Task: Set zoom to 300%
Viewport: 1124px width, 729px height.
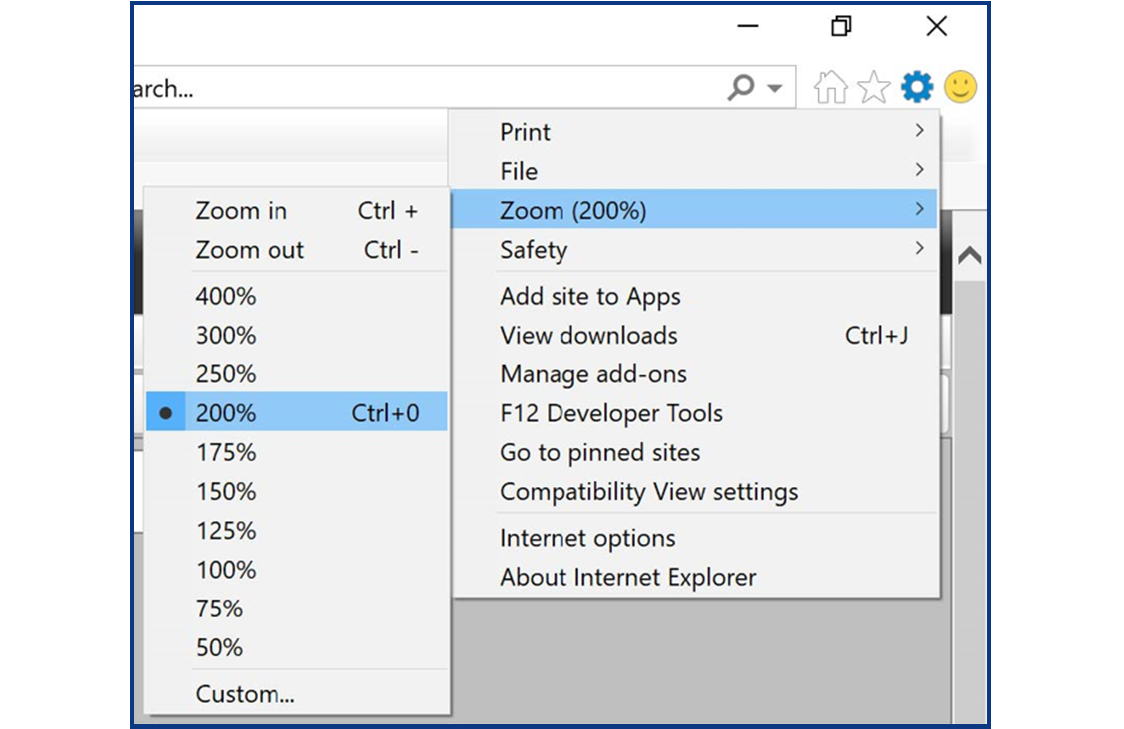Action: point(297,335)
